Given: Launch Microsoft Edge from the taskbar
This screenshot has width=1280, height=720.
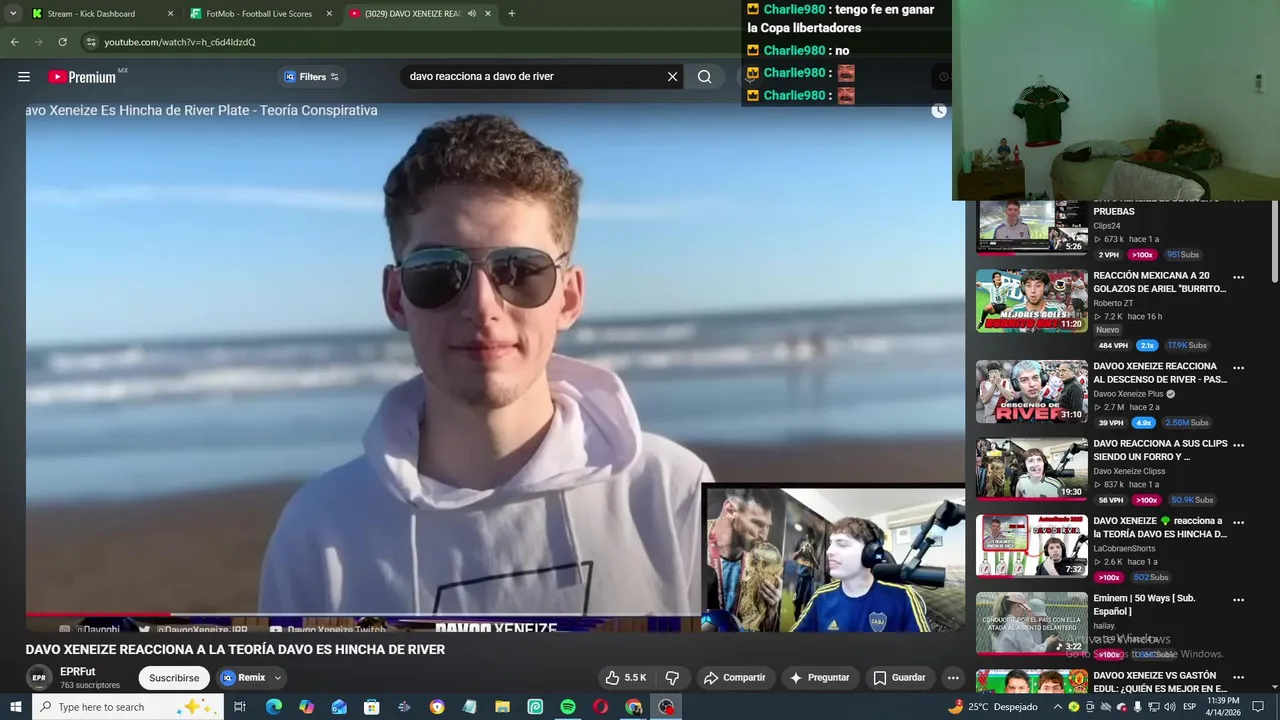Looking at the screenshot, I should [273, 707].
